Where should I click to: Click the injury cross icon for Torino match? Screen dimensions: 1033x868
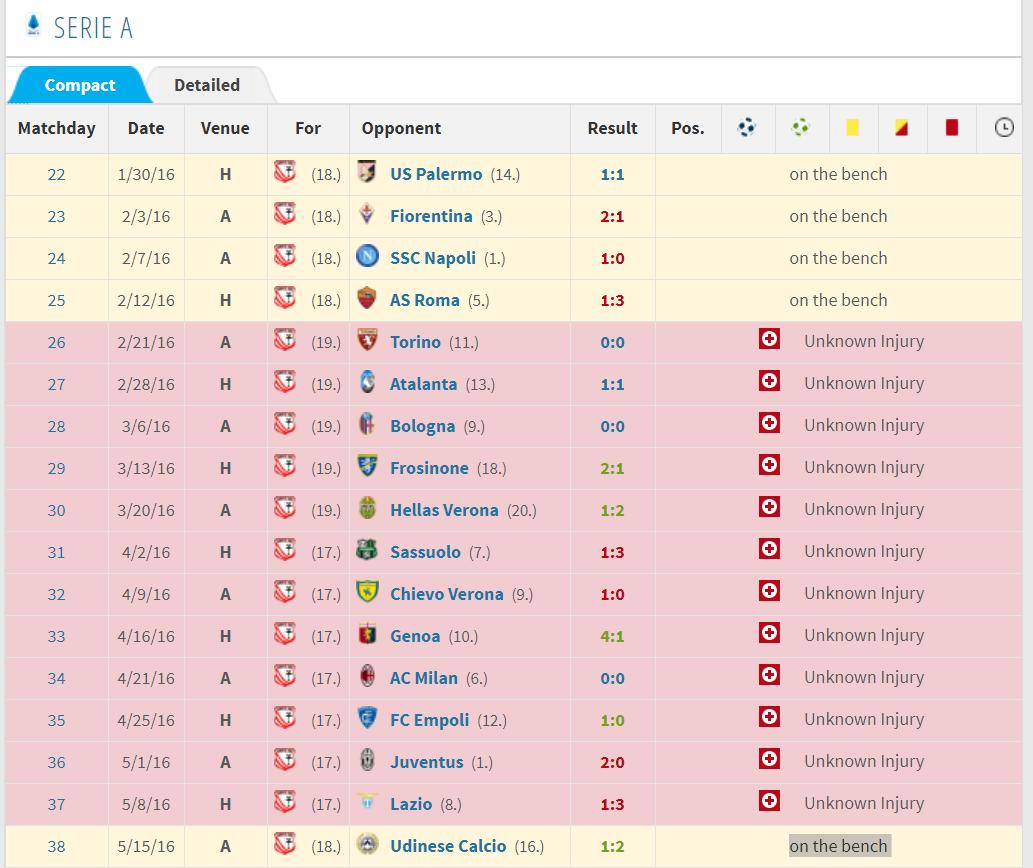pyautogui.click(x=769, y=339)
